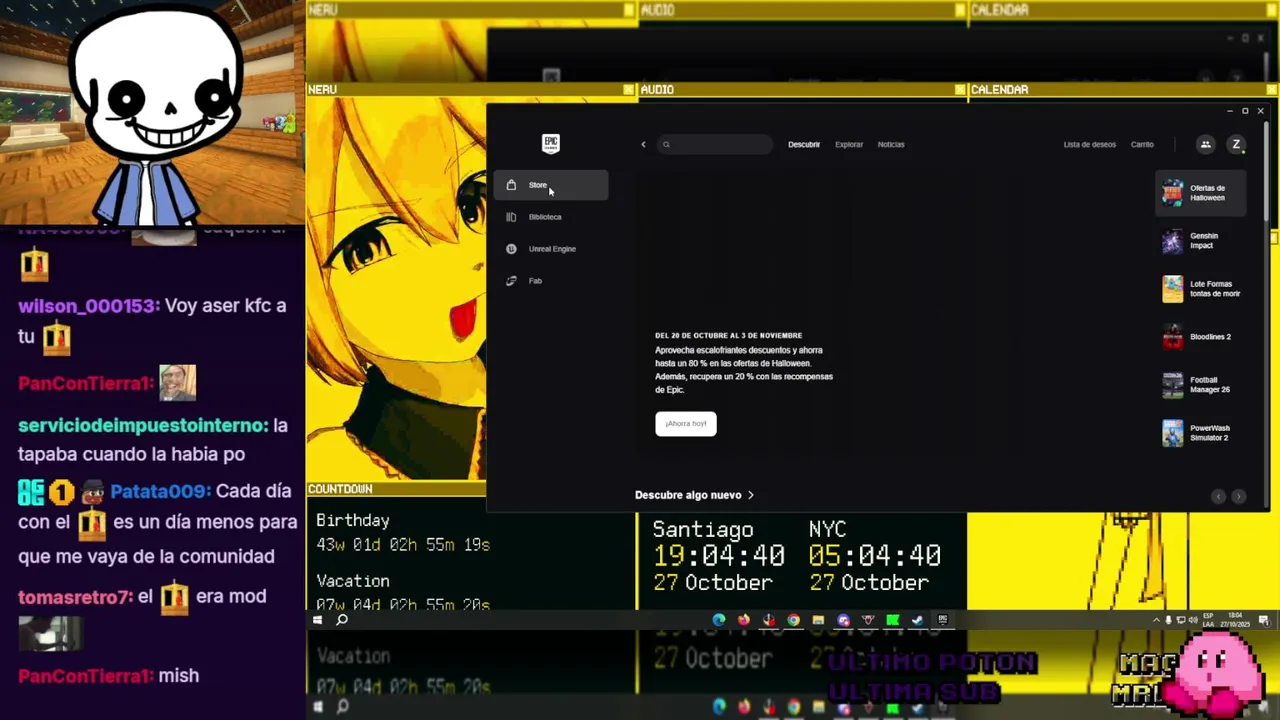
Task: Open the volume tray icon
Action: click(1192, 620)
